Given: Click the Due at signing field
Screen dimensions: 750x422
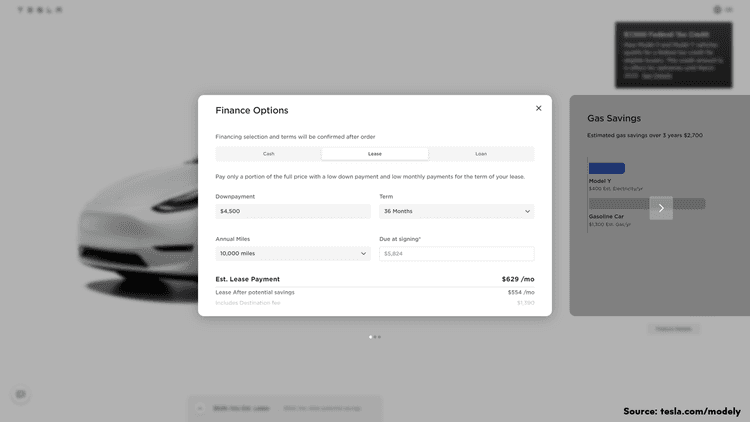Looking at the screenshot, I should [456, 254].
